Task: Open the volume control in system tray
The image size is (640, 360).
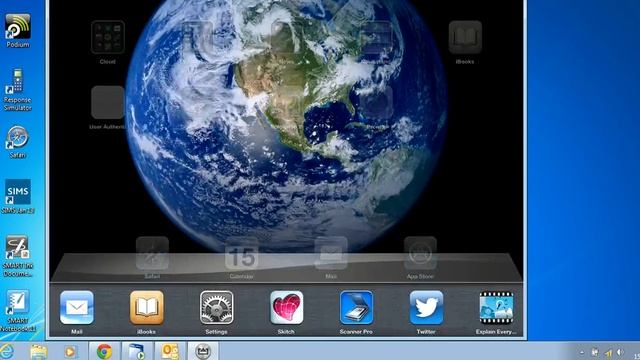Action: coord(620,353)
